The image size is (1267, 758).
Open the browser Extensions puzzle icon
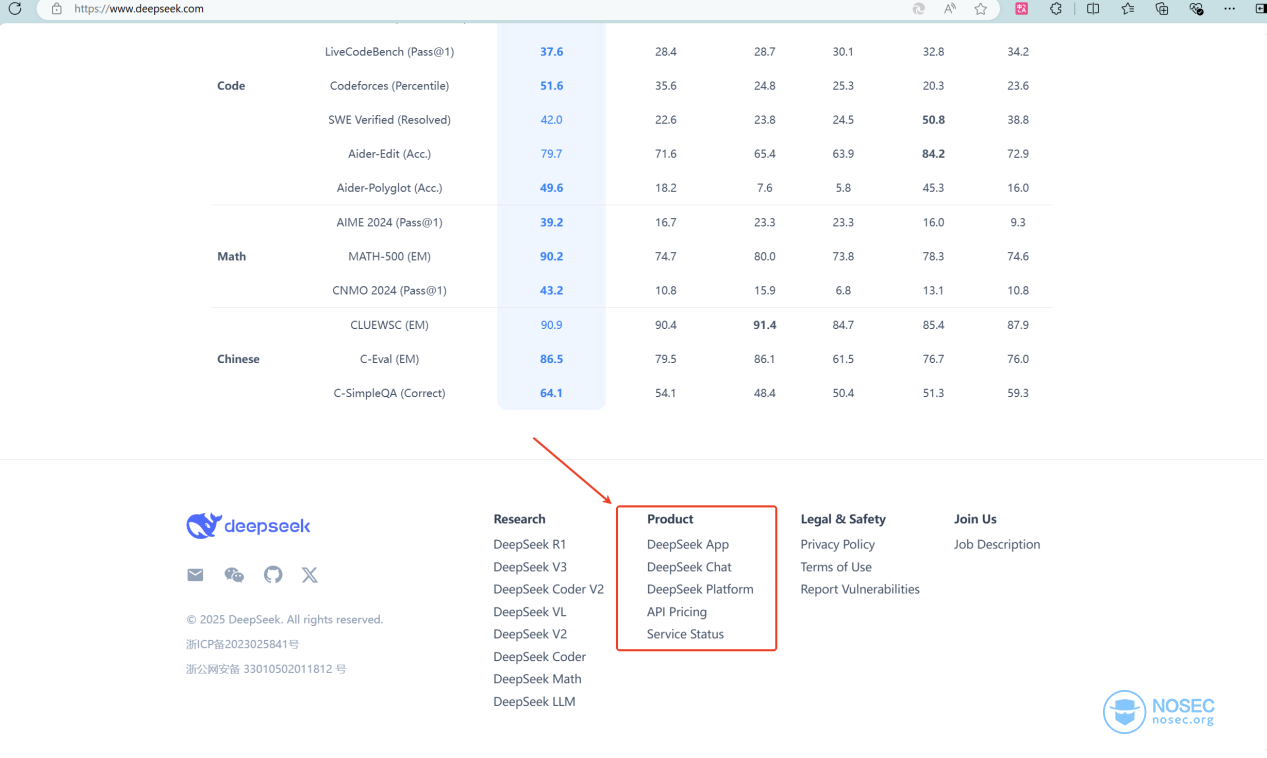(1056, 9)
